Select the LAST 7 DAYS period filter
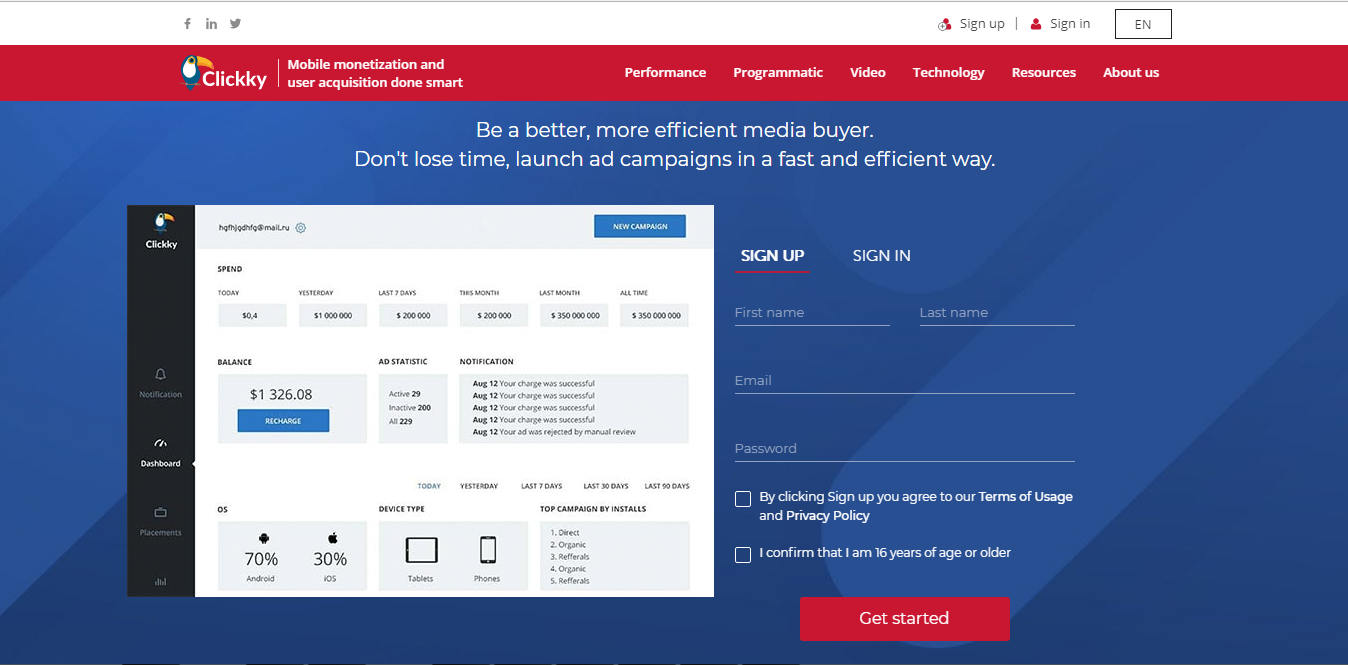1348x665 pixels. [542, 486]
